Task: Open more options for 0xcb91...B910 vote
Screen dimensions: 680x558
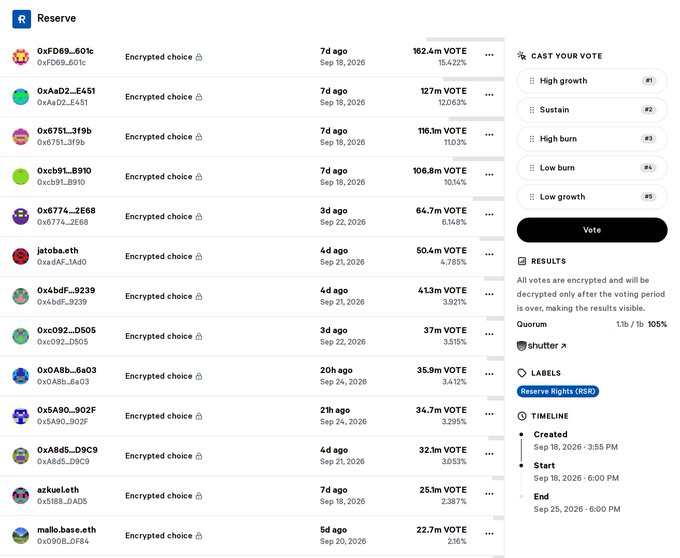Action: point(489,175)
